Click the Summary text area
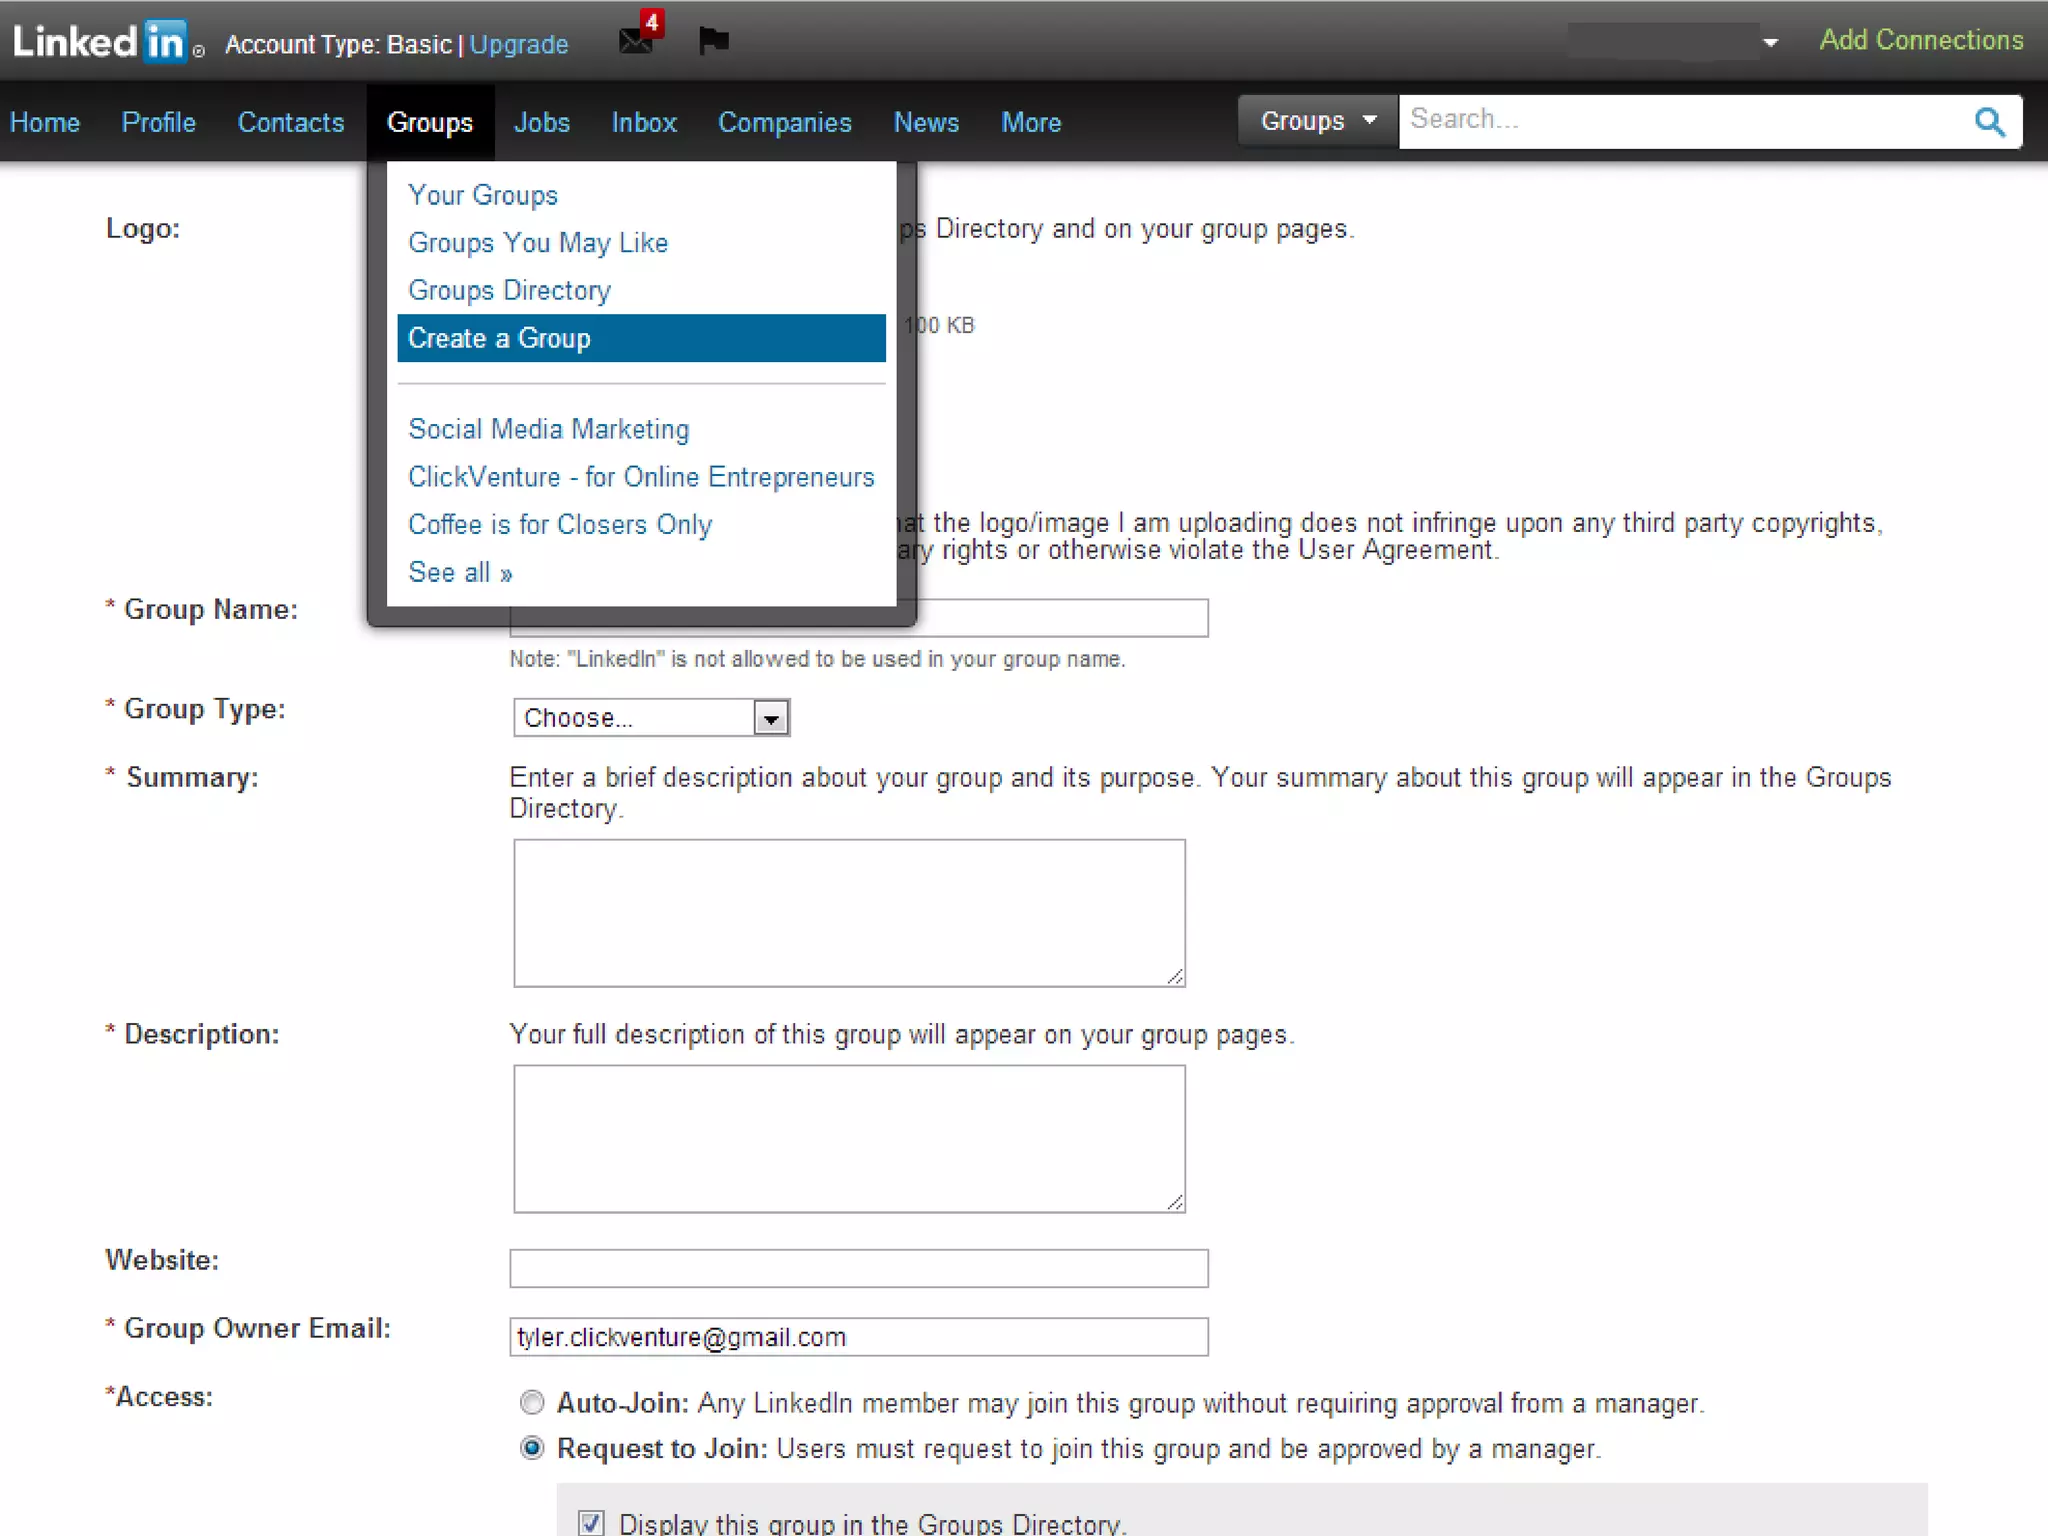 pyautogui.click(x=848, y=912)
